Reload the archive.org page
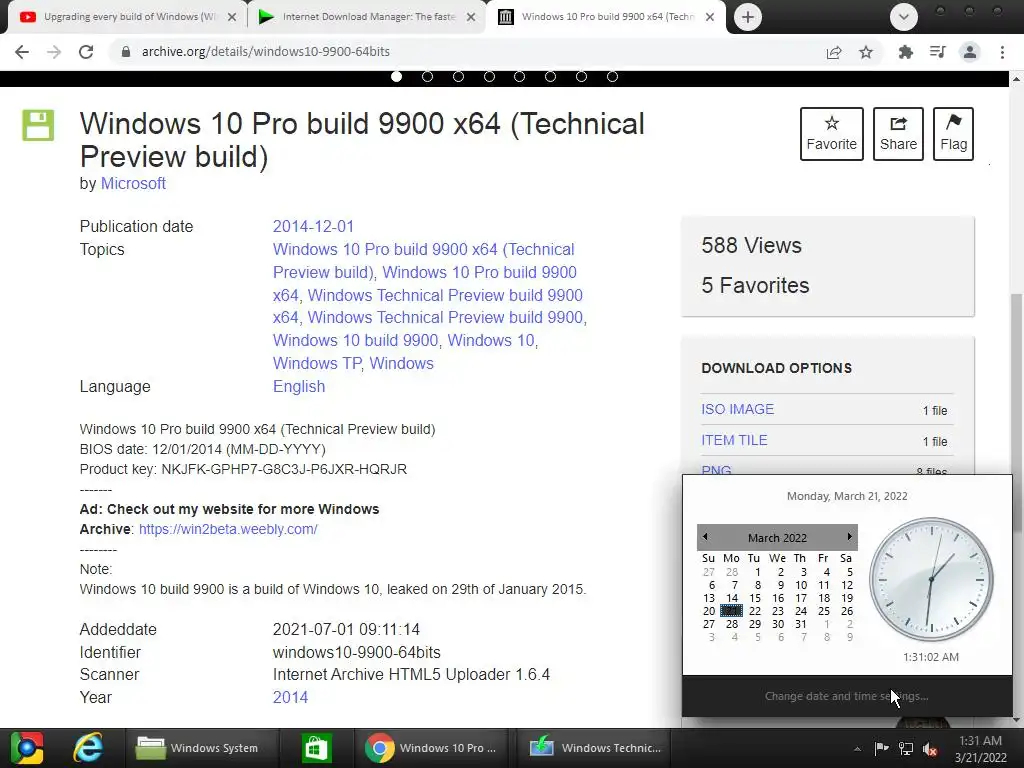 tap(86, 52)
